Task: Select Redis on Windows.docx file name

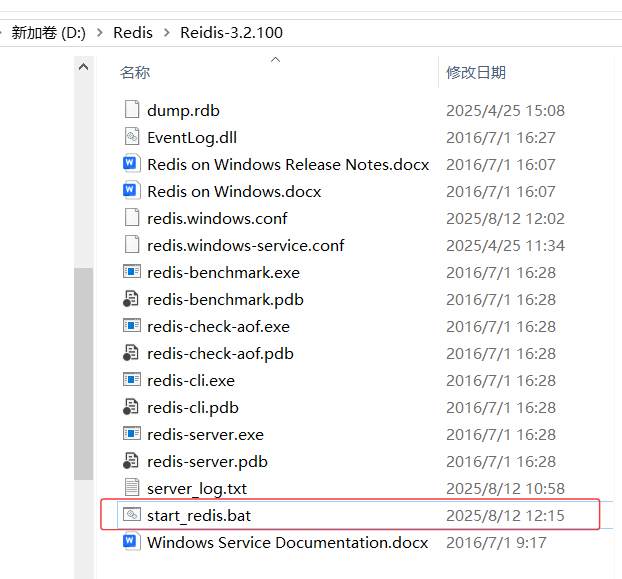Action: [x=234, y=192]
